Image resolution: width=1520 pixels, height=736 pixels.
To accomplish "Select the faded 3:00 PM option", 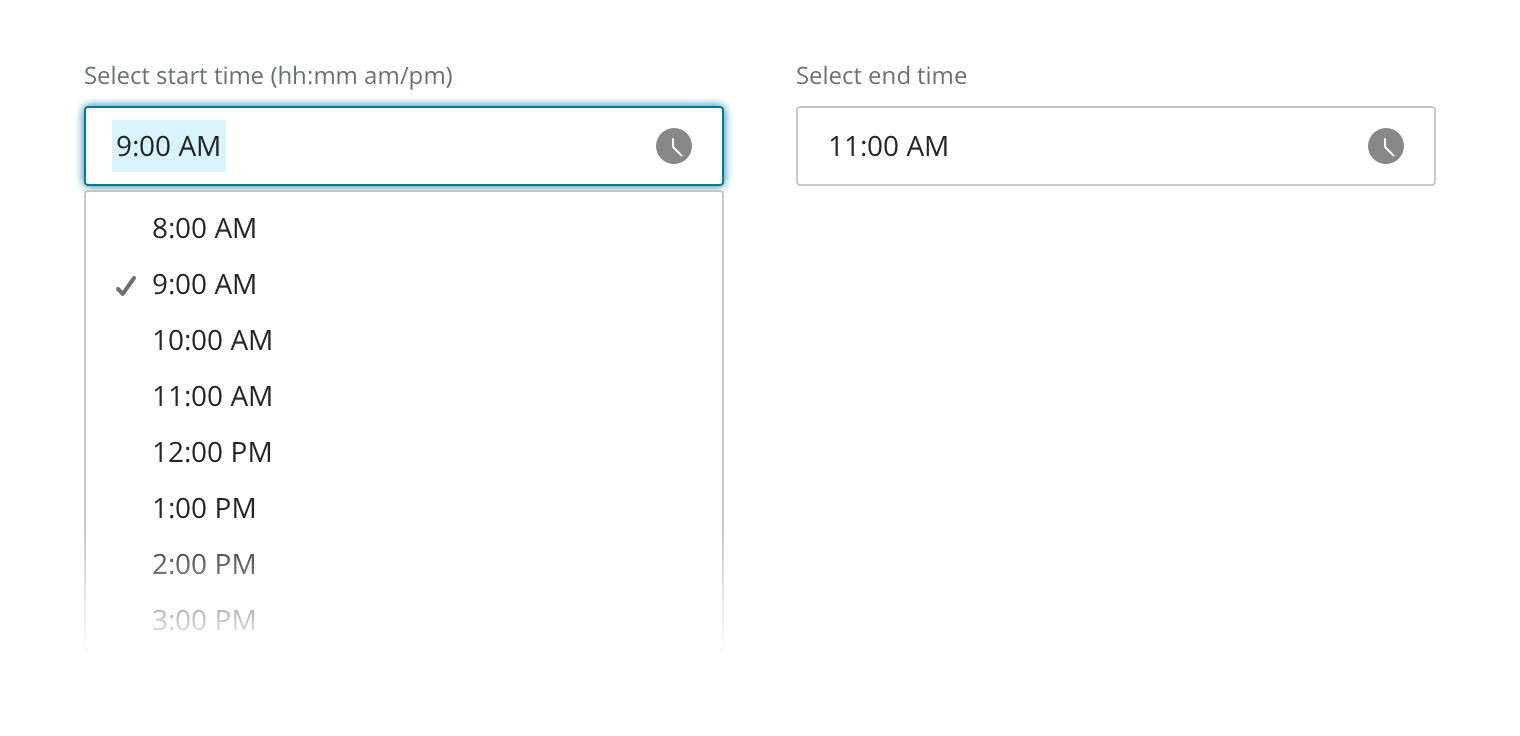I will pyautogui.click(x=204, y=620).
